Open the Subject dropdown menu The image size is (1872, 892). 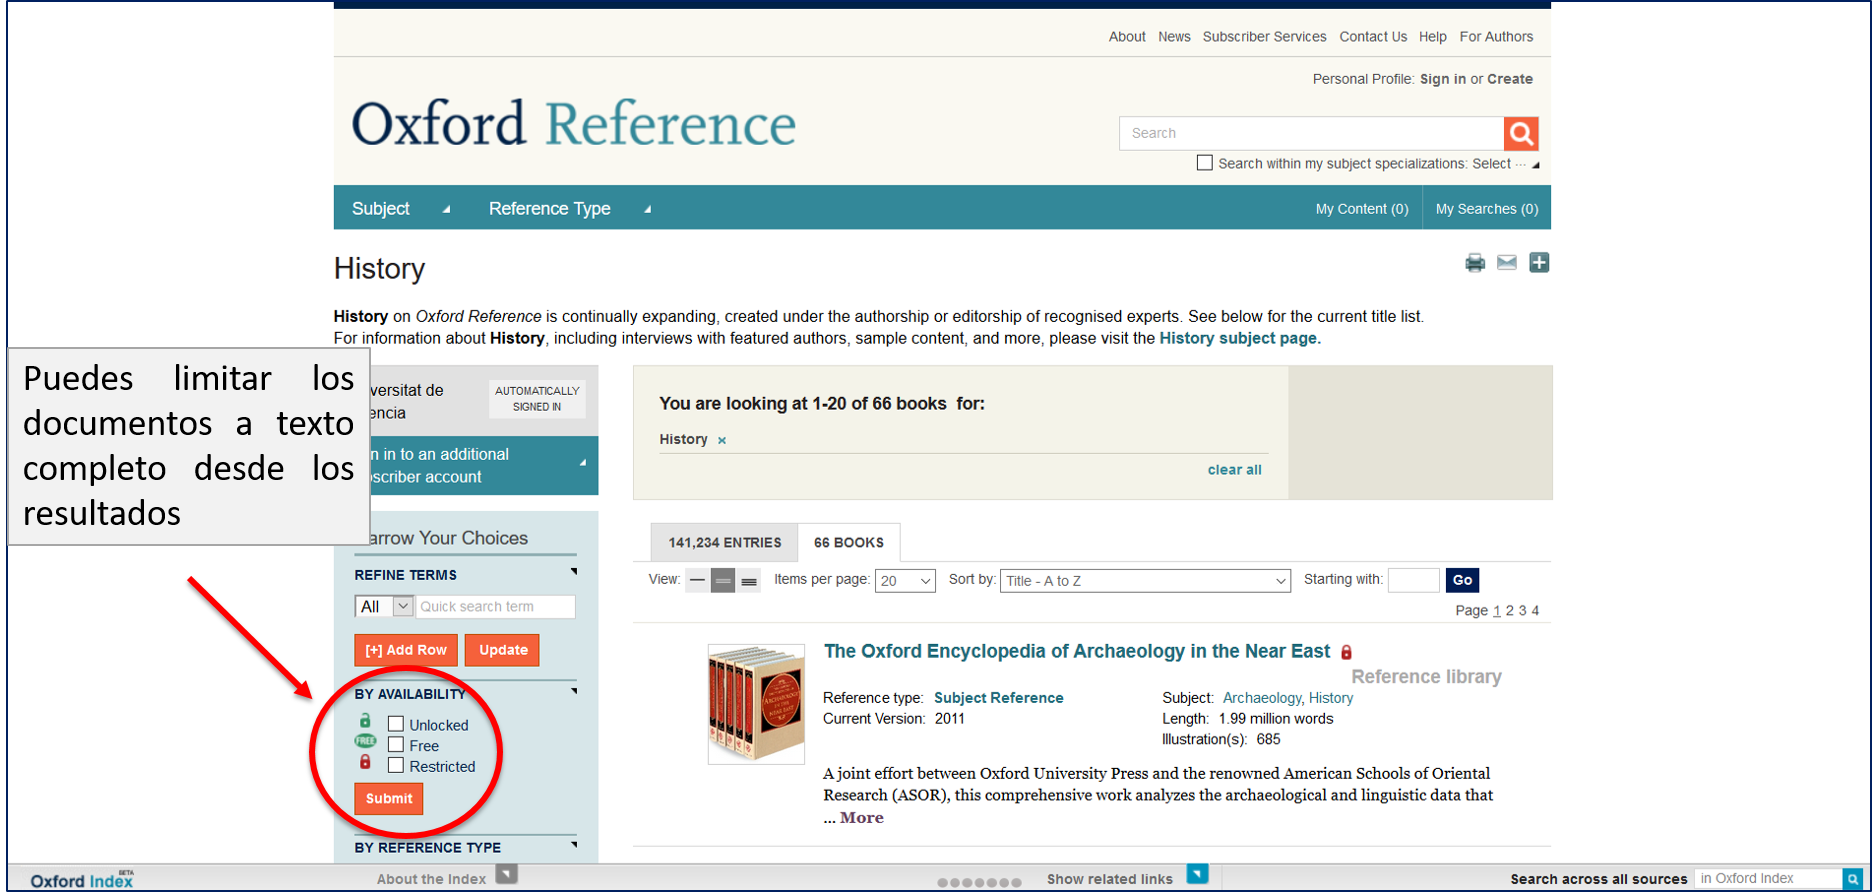click(x=401, y=208)
